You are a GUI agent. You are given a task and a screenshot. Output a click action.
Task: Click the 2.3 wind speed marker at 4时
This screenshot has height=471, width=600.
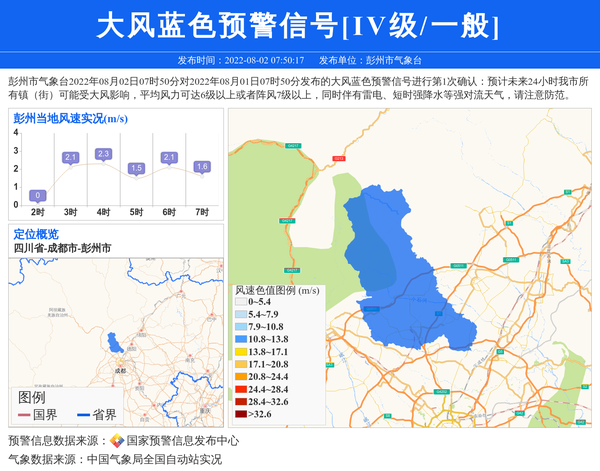103,154
